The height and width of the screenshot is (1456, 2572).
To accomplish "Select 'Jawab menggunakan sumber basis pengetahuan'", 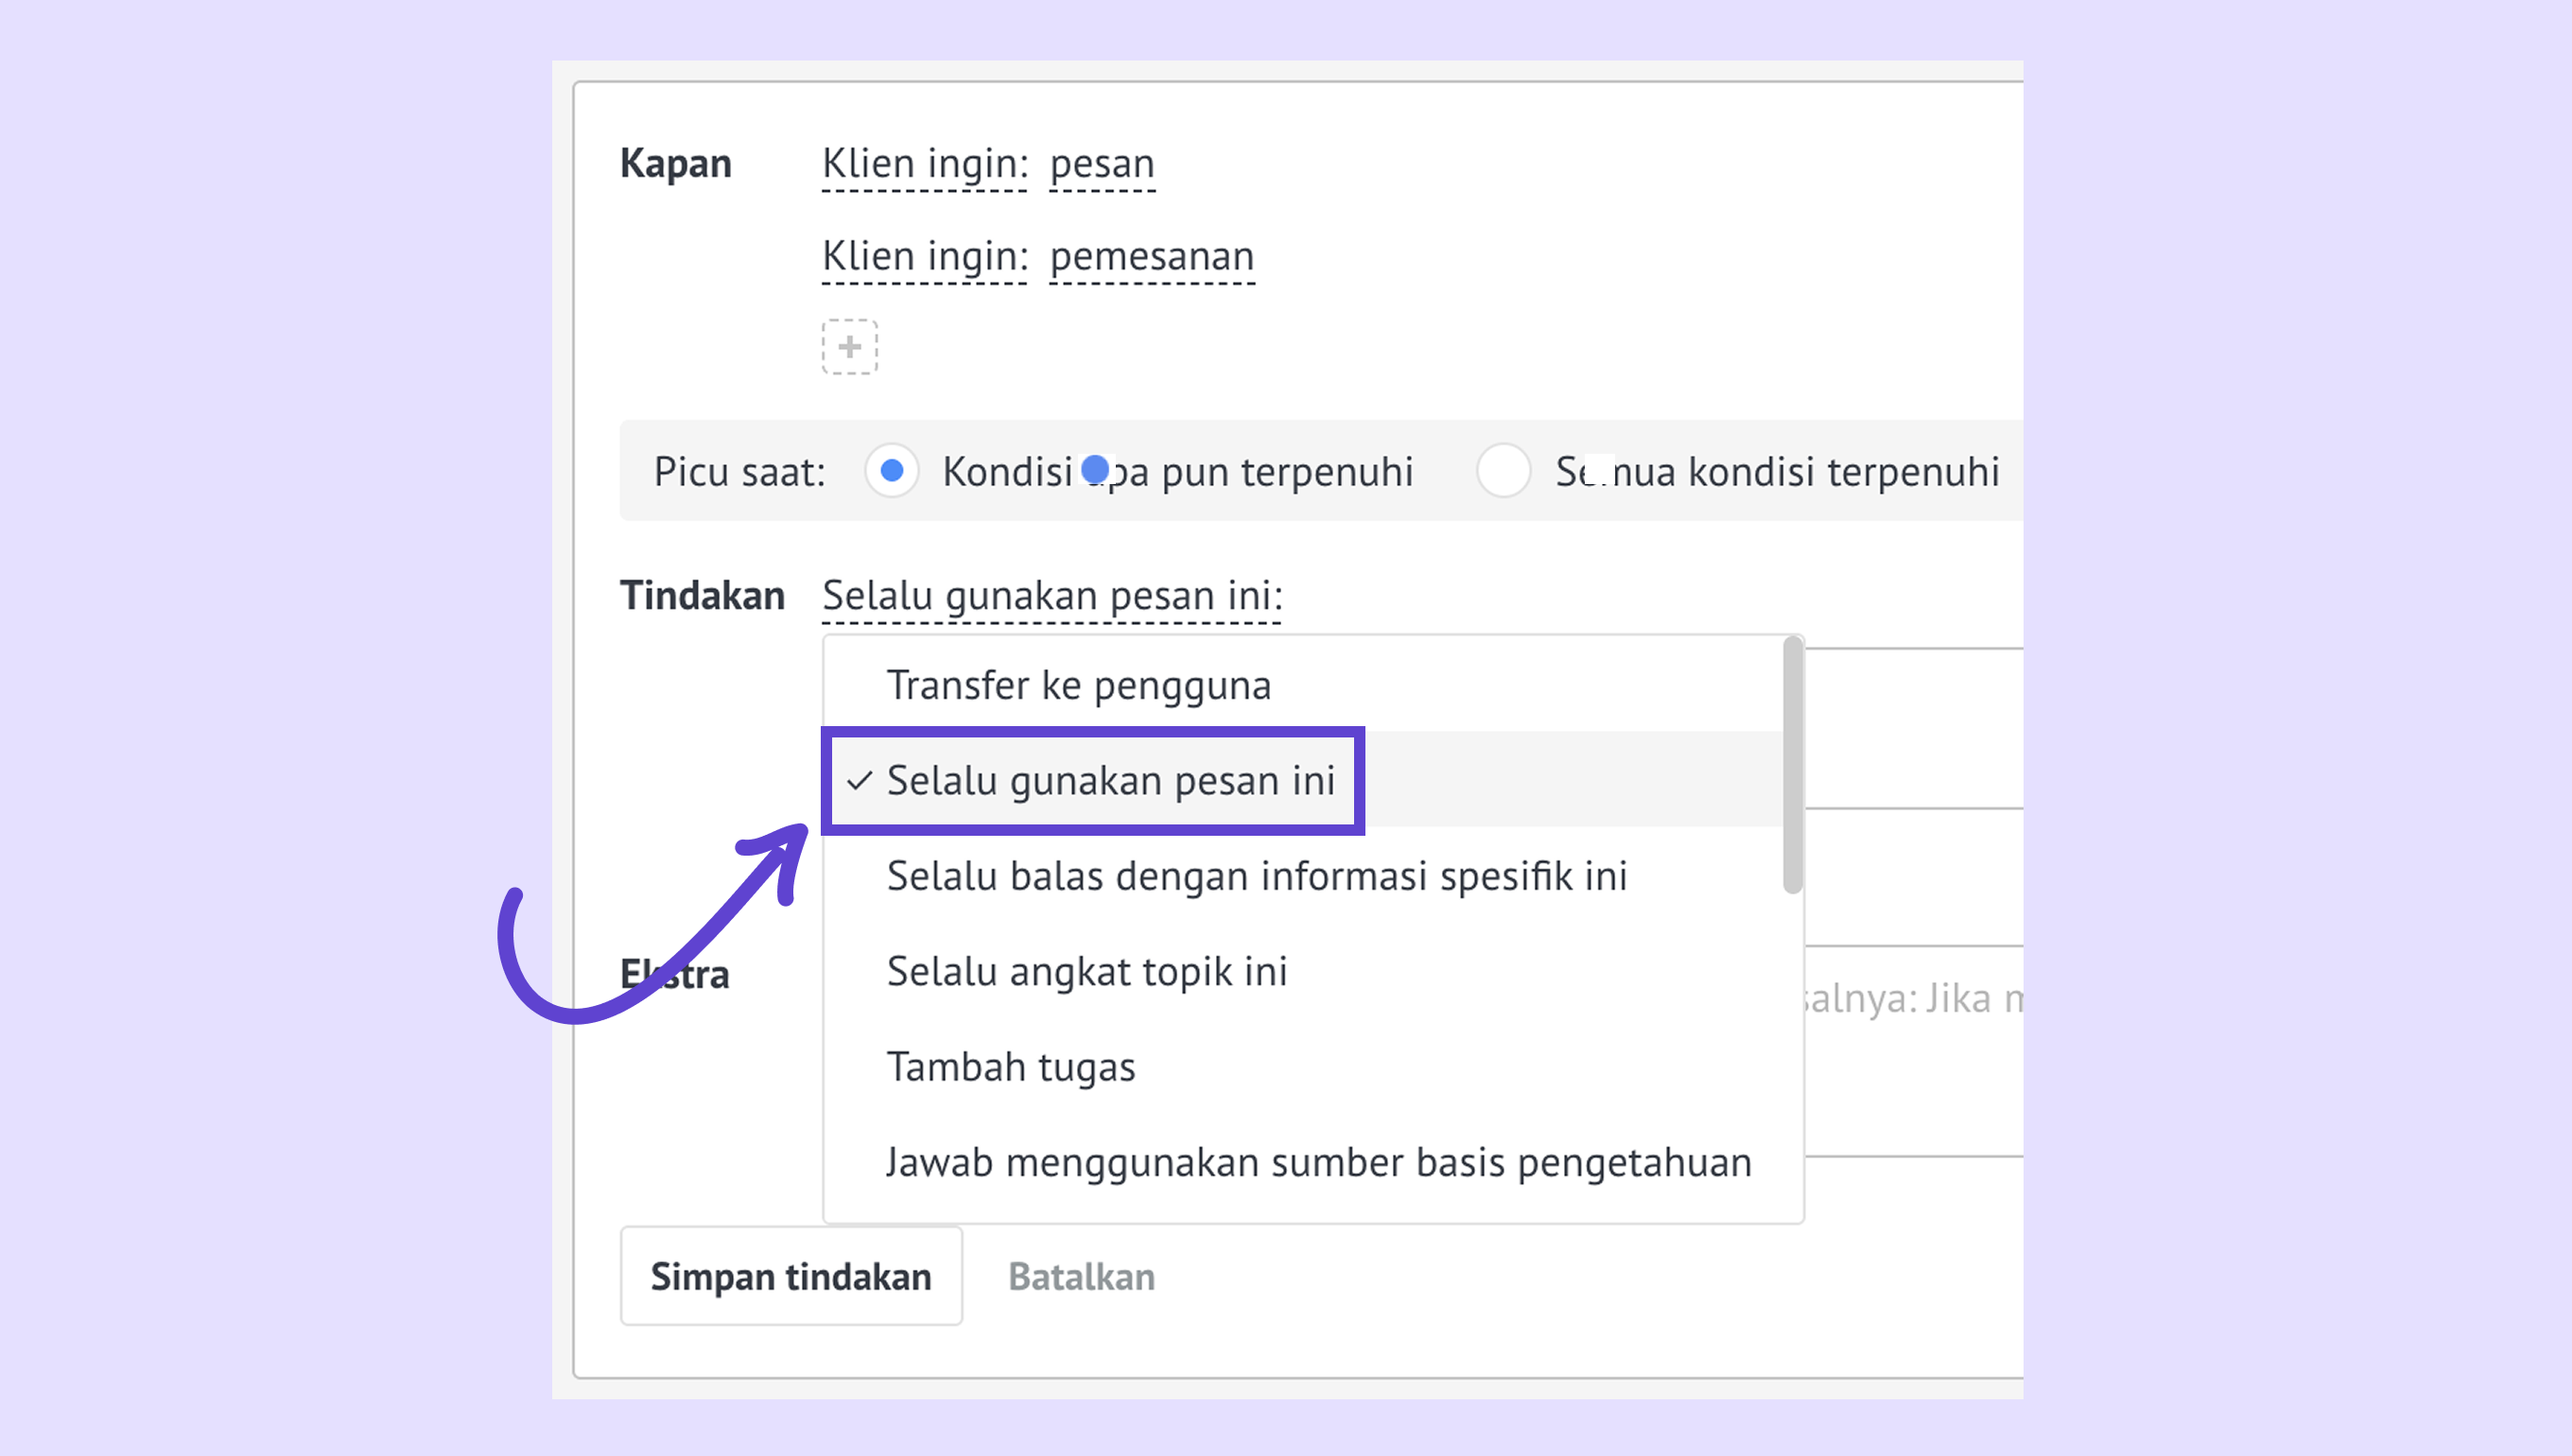I will click(1318, 1163).
